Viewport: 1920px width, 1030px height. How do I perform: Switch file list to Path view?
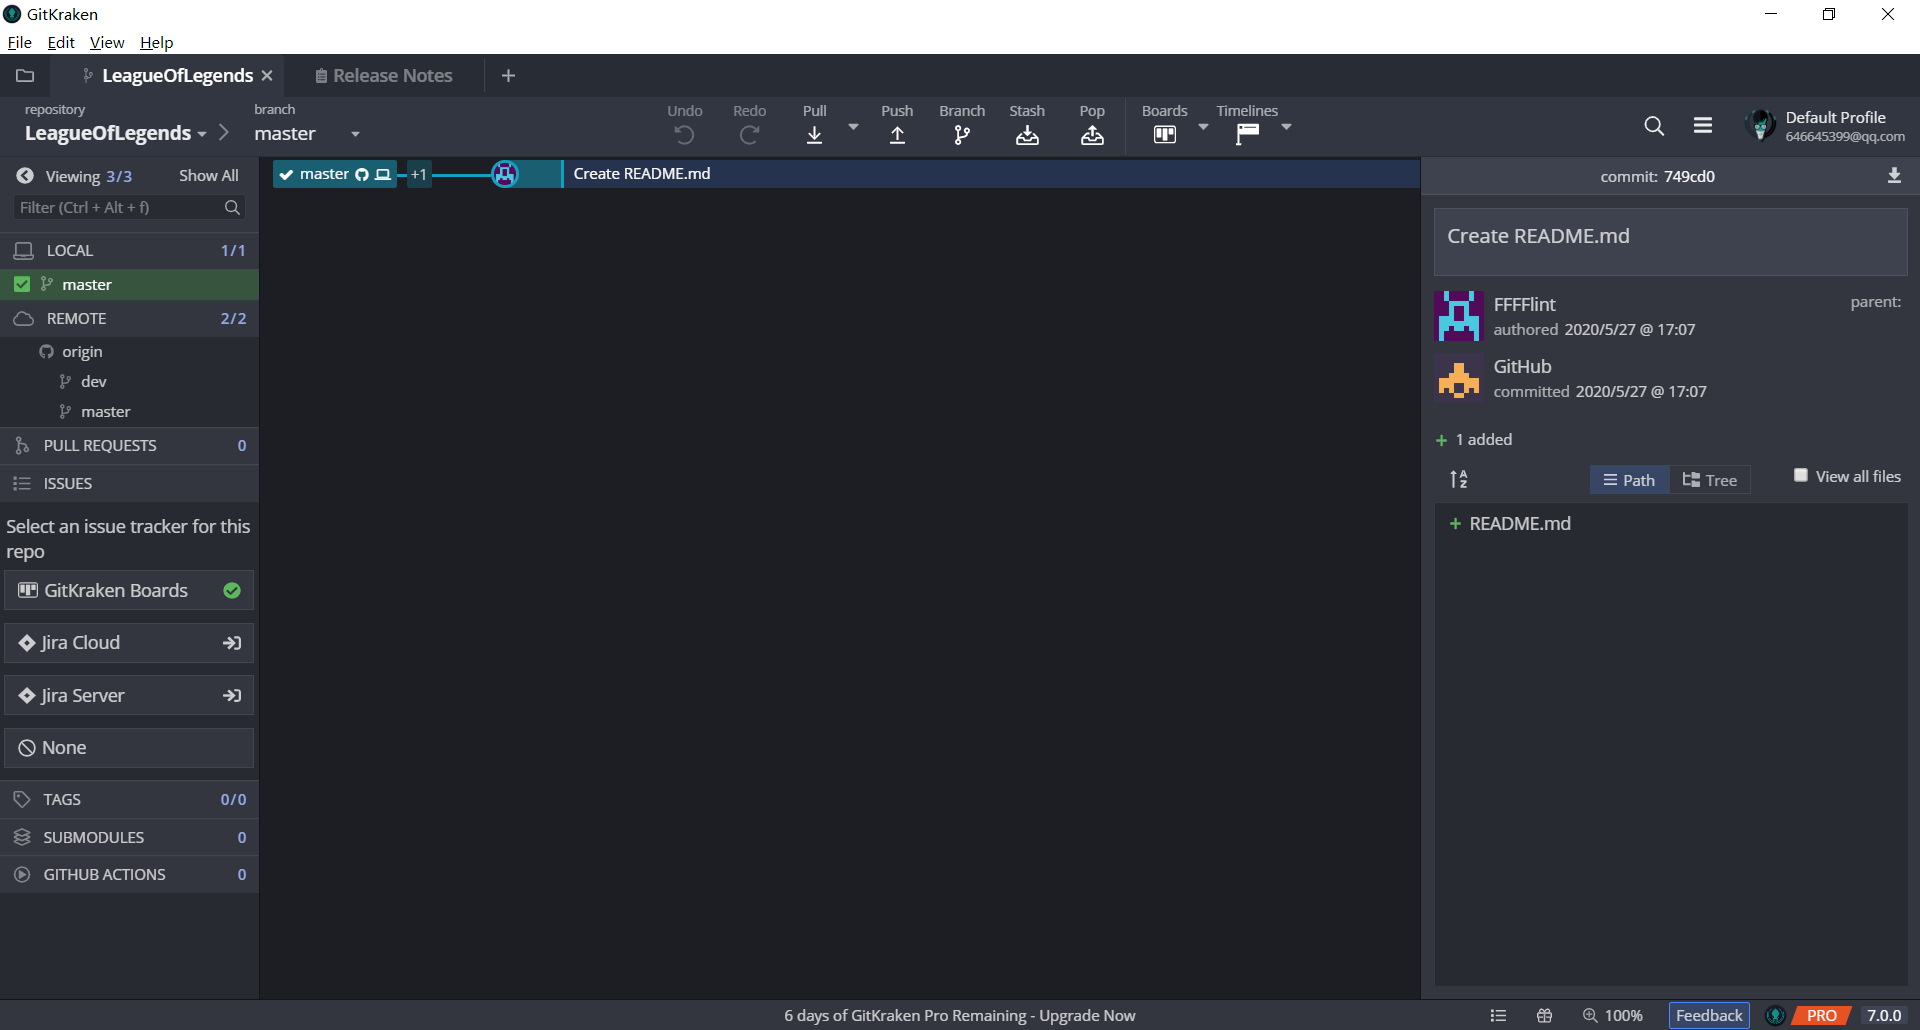point(1629,480)
